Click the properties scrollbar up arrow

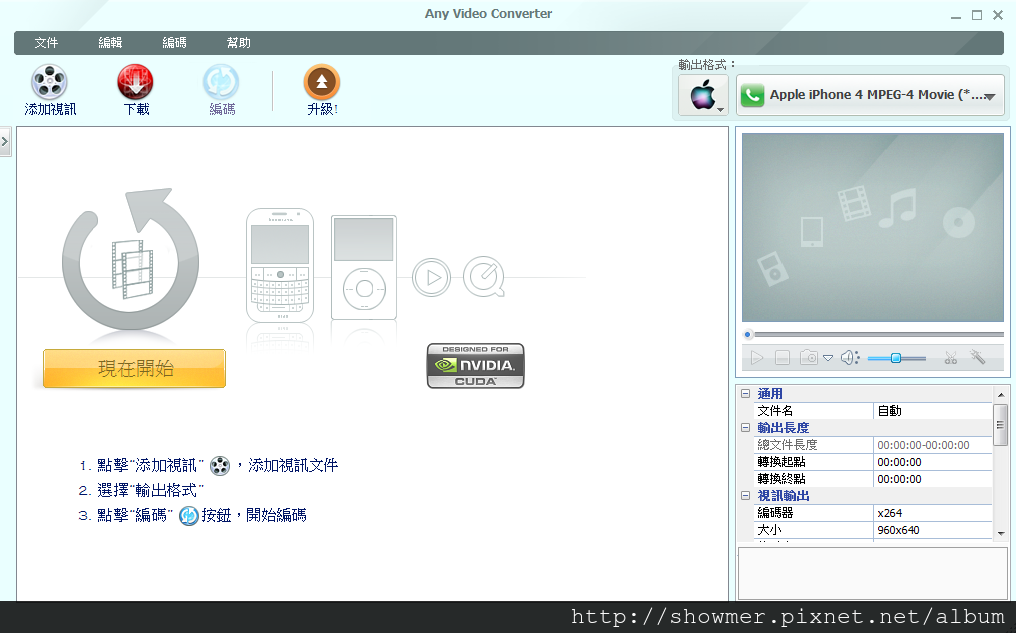tap(1001, 395)
